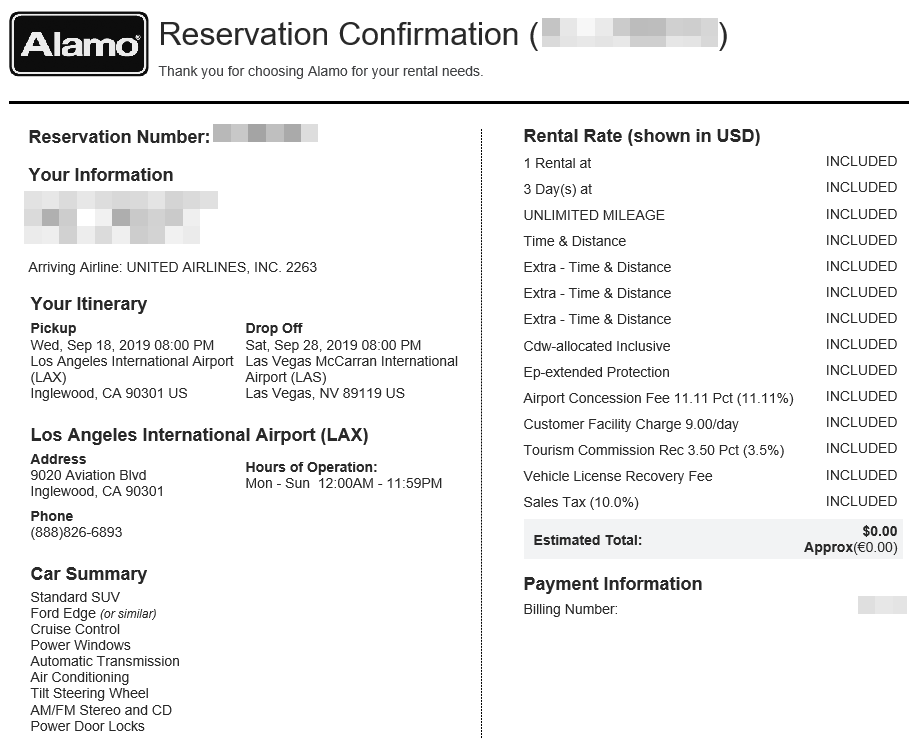918x750 pixels.
Task: Click the Pickup date Wed, Sep 18, 2019
Action: [122, 345]
